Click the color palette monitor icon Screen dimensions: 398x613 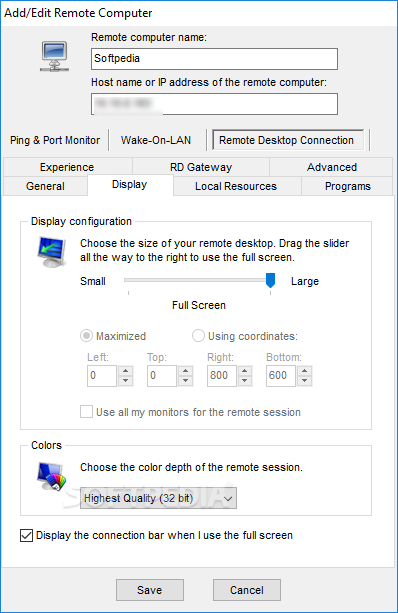coord(52,476)
